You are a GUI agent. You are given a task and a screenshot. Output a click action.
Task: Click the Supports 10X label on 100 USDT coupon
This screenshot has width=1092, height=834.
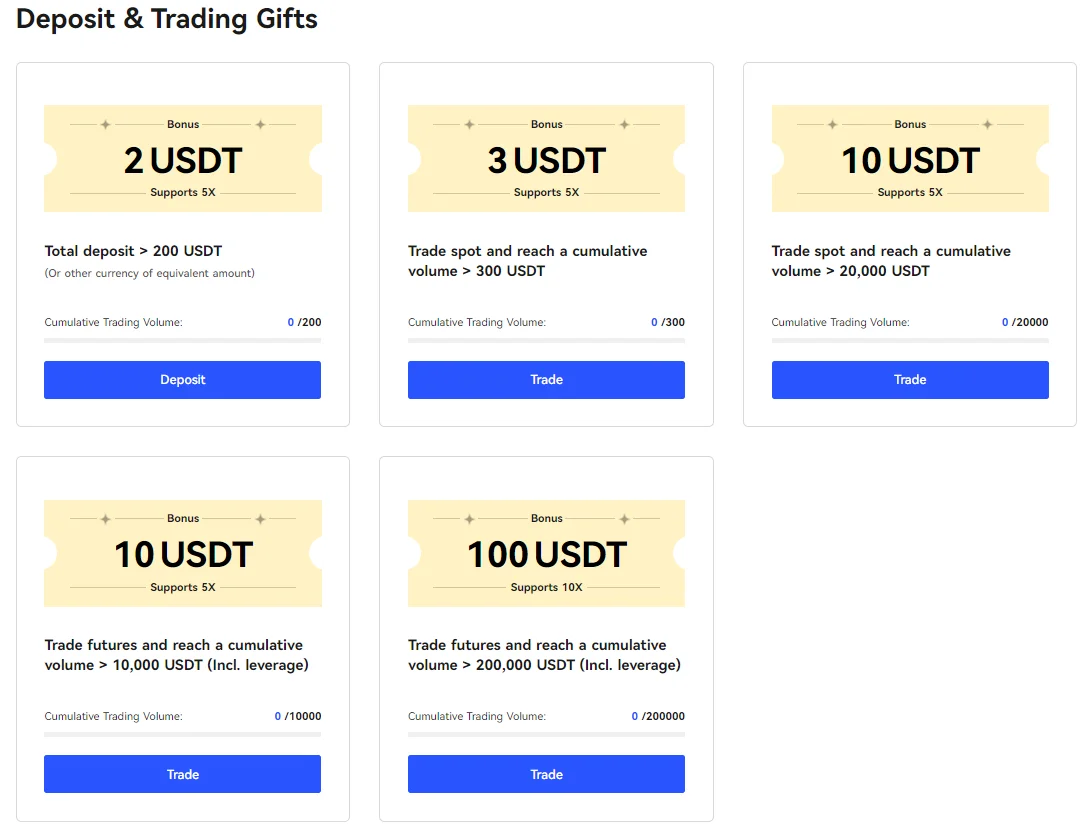[x=546, y=586]
